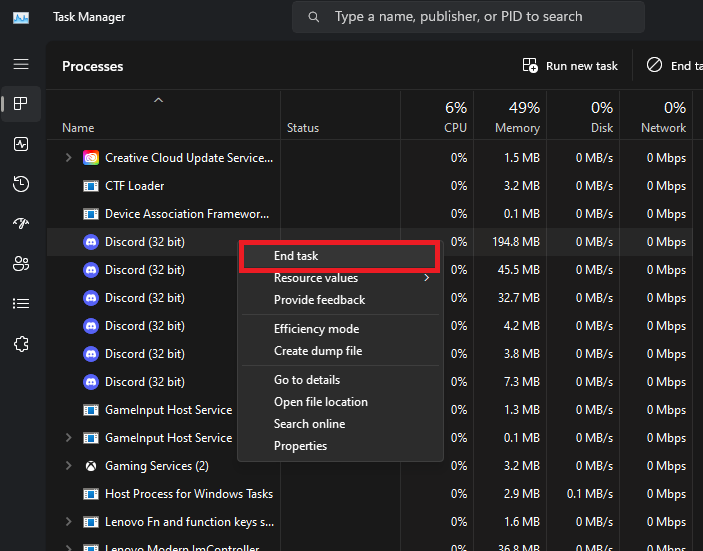Viewport: 703px width, 551px height.
Task: Open the Startup apps page icon
Action: [21, 224]
